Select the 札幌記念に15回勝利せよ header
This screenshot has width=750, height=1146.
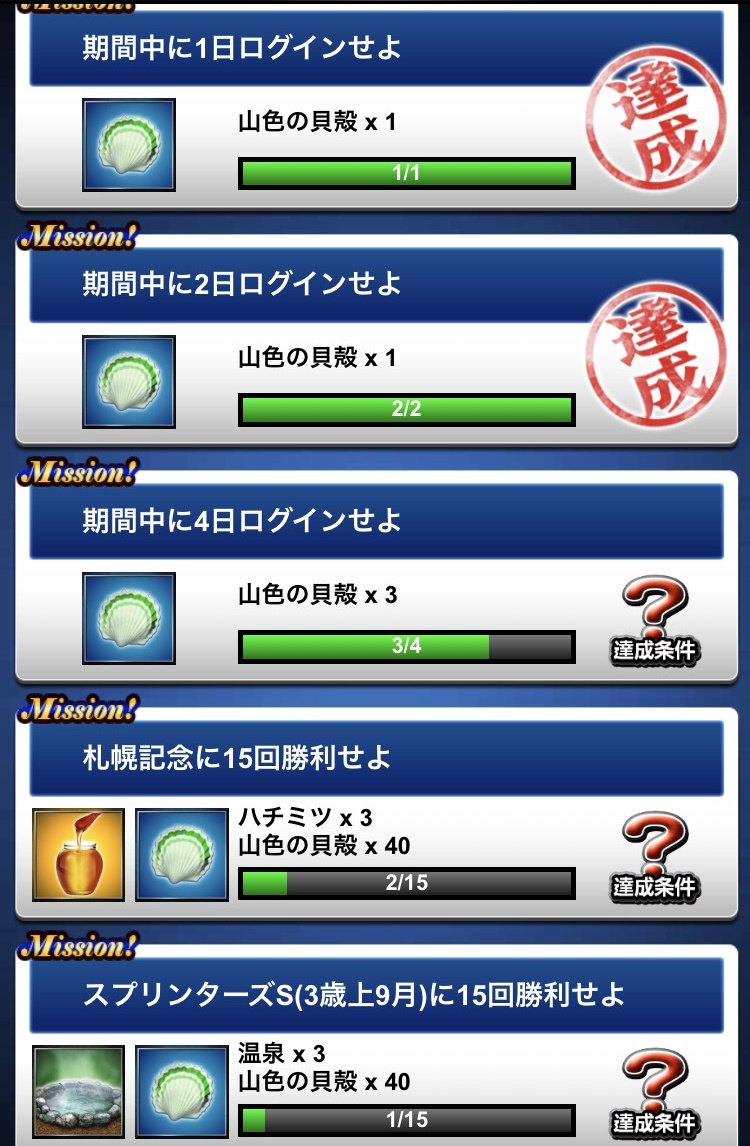[x=376, y=758]
